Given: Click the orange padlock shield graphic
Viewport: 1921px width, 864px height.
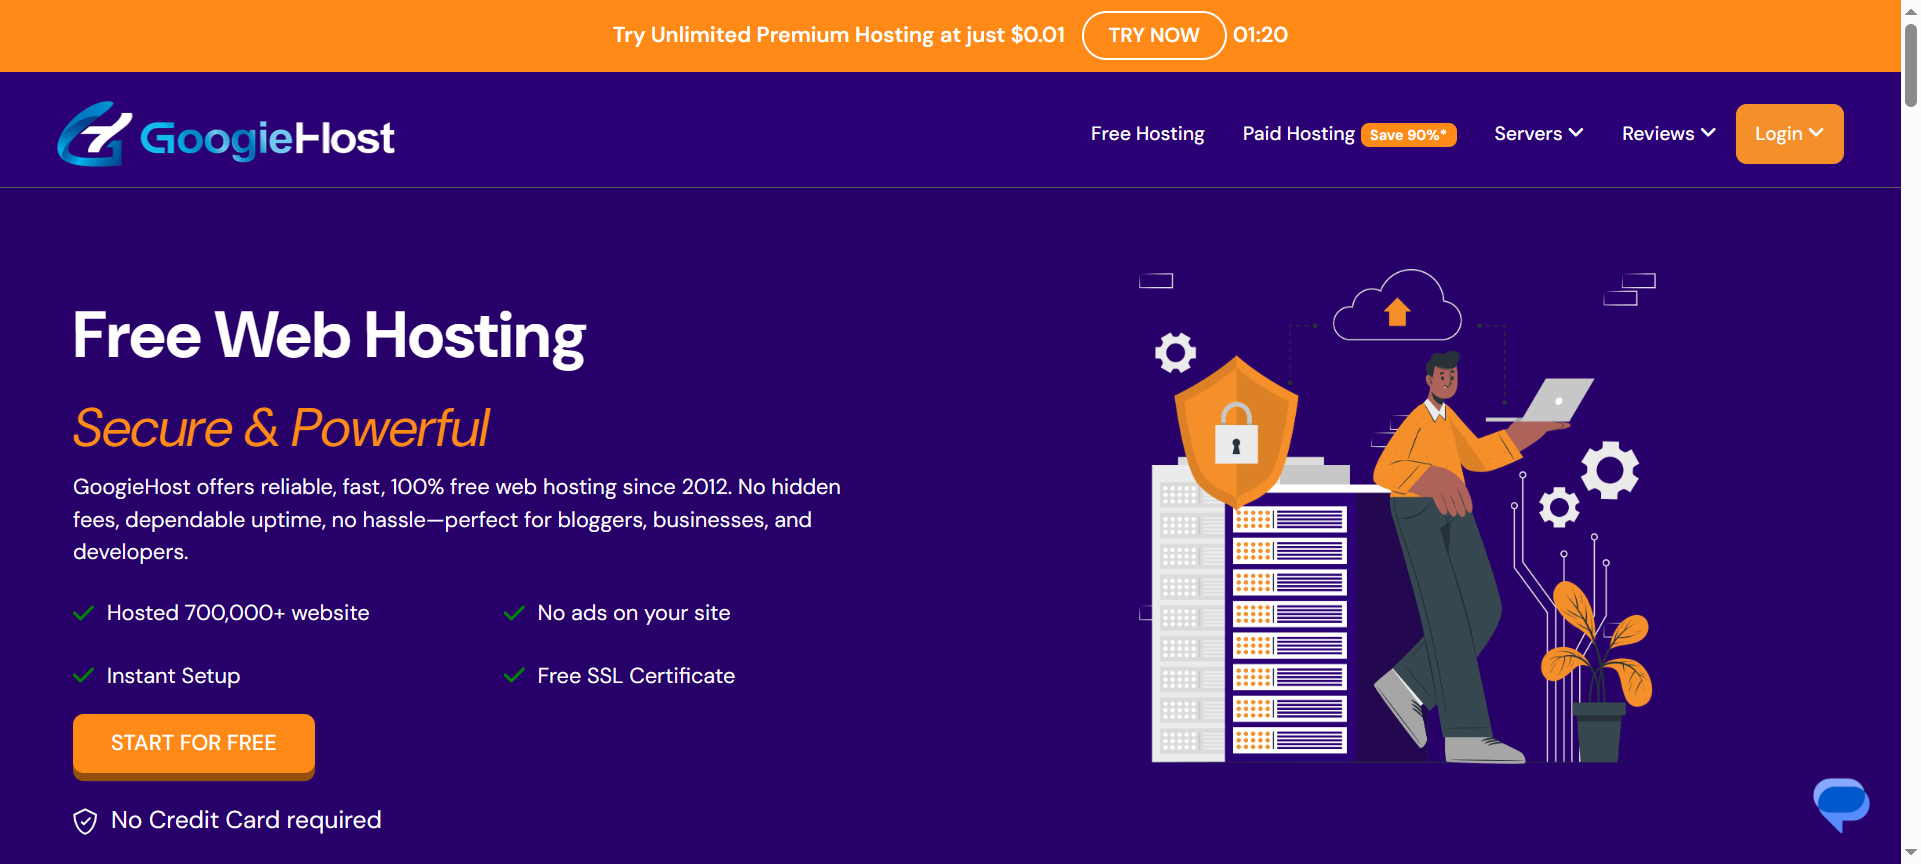Looking at the screenshot, I should [x=1236, y=432].
